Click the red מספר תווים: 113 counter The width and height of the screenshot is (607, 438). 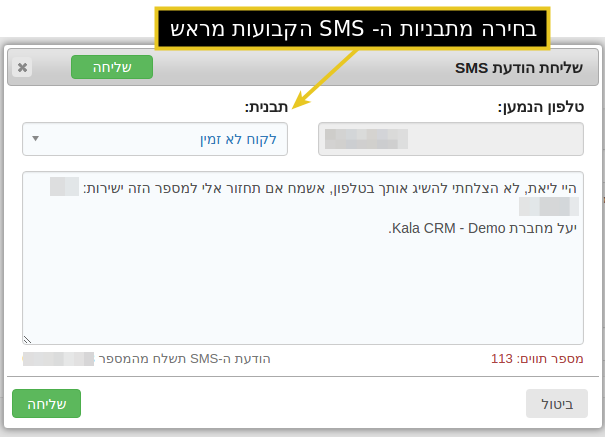[x=537, y=359]
